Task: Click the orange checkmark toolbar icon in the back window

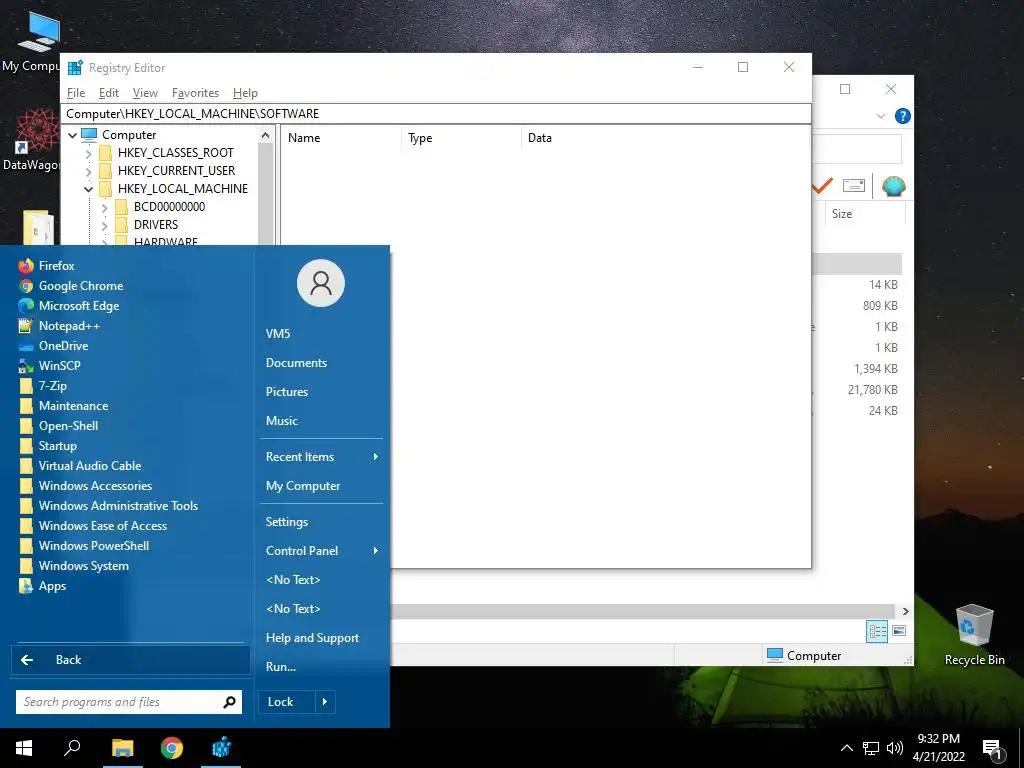Action: pyautogui.click(x=823, y=186)
